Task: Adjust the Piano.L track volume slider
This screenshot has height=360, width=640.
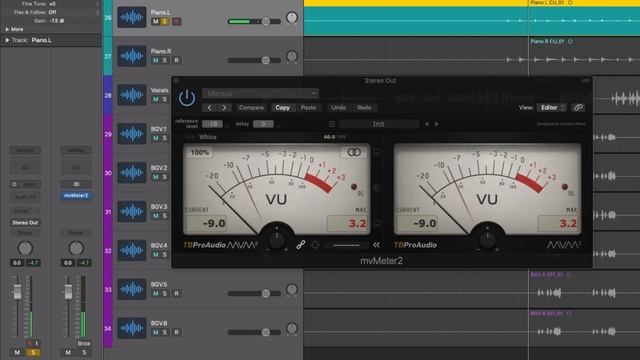Action: pos(254,22)
